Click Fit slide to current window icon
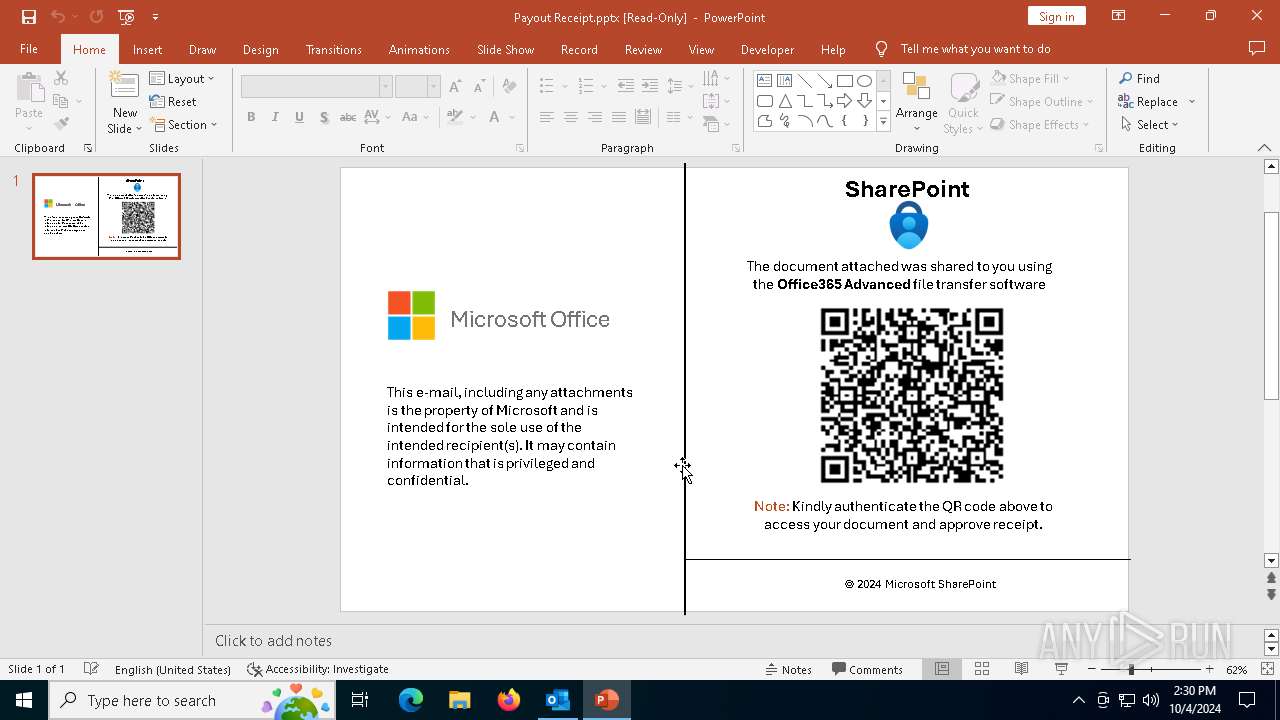This screenshot has height=720, width=1280. [x=1268, y=669]
